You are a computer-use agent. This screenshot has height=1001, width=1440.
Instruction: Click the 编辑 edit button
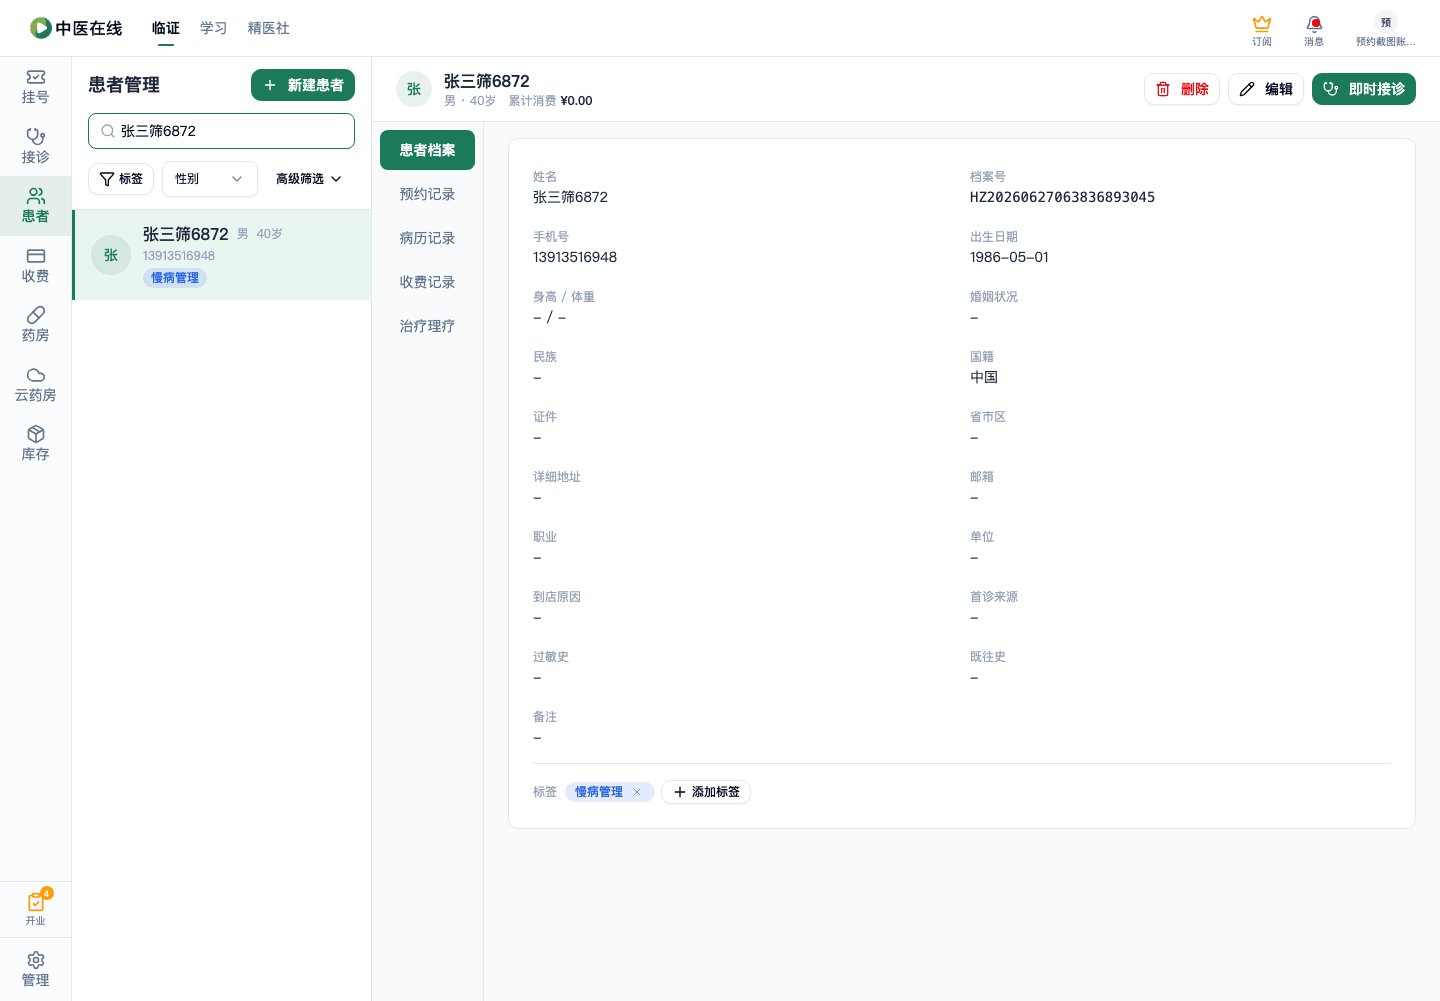(x=1266, y=89)
